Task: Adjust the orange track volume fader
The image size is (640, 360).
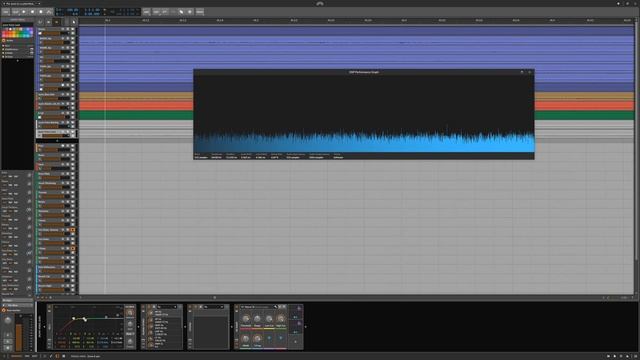Action: (x=56, y=99)
